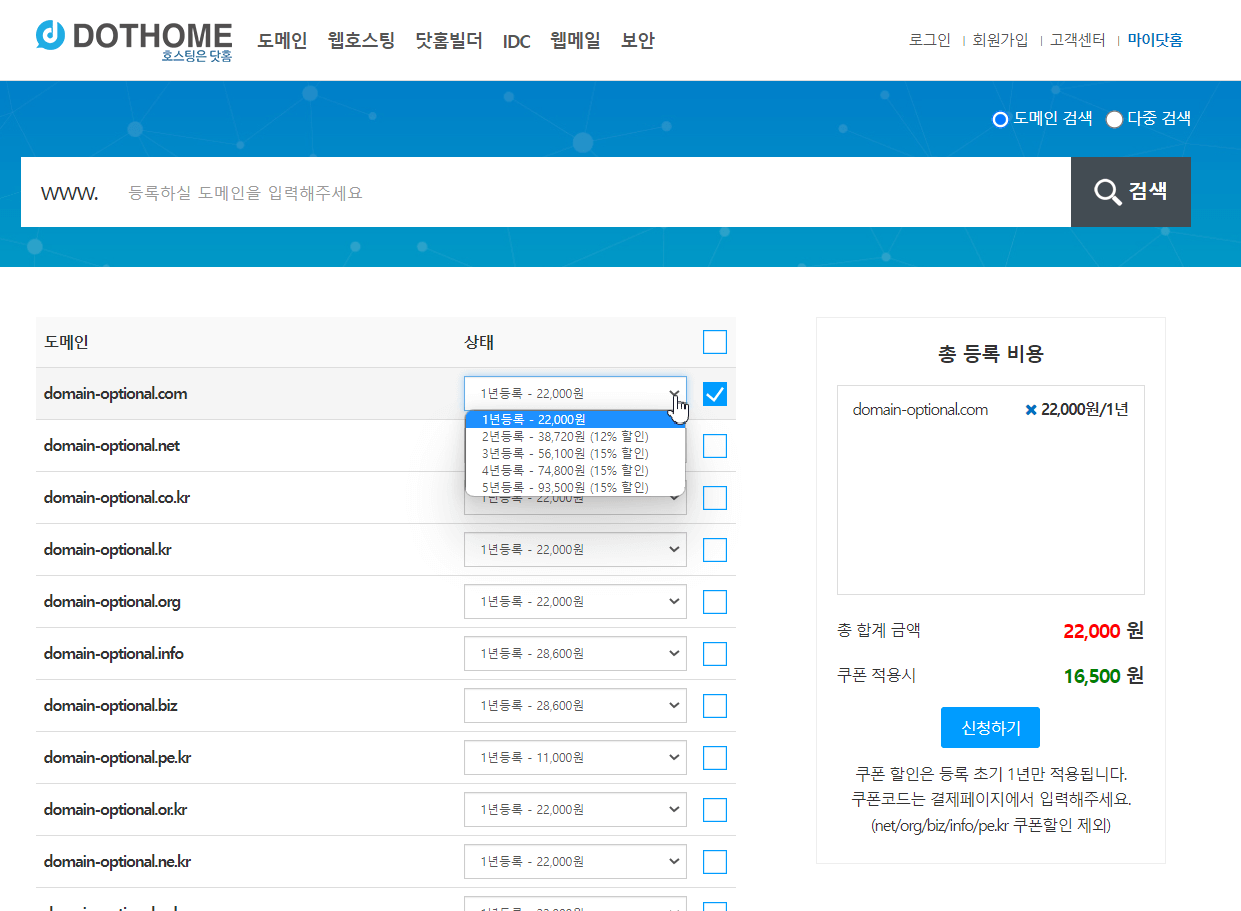Click the 도메인 menu item
Image resolution: width=1241 pixels, height=911 pixels.
(x=282, y=41)
